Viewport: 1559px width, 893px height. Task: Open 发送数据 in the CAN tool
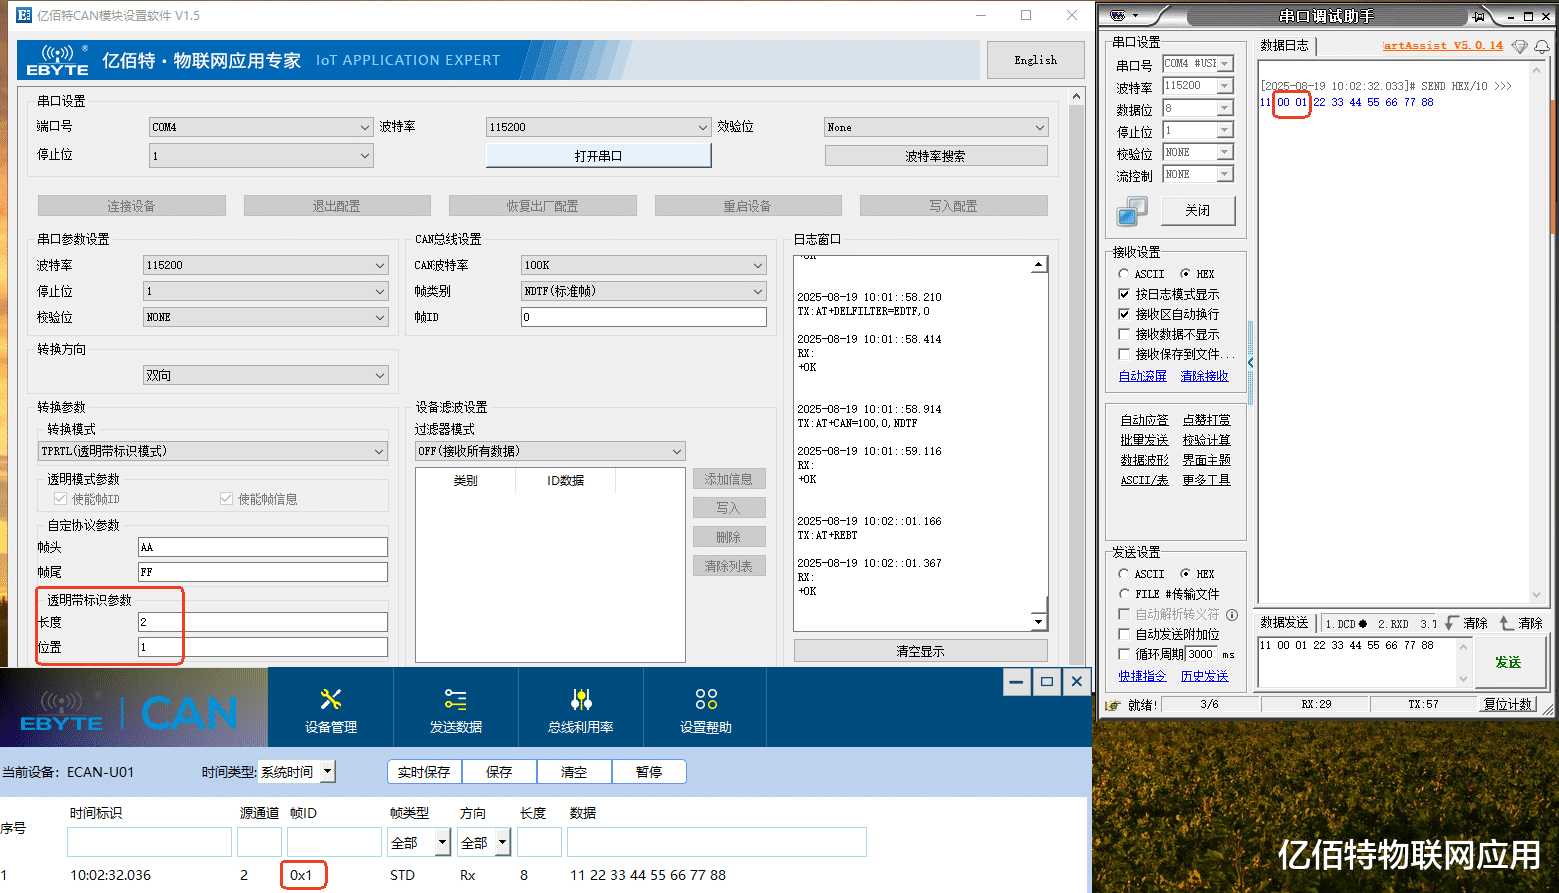(456, 710)
